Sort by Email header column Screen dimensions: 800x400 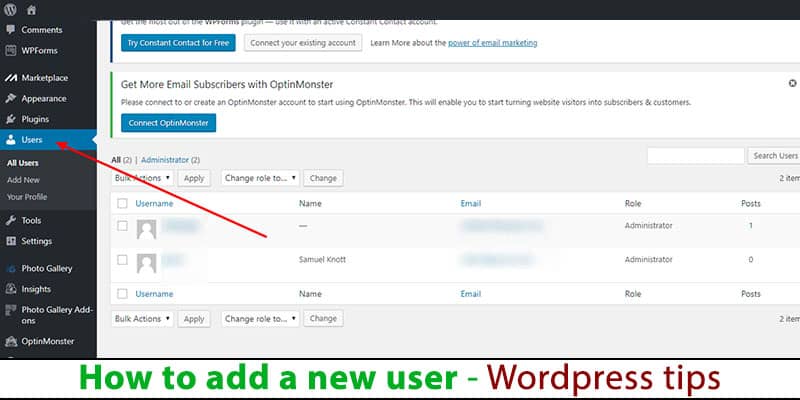click(x=470, y=204)
